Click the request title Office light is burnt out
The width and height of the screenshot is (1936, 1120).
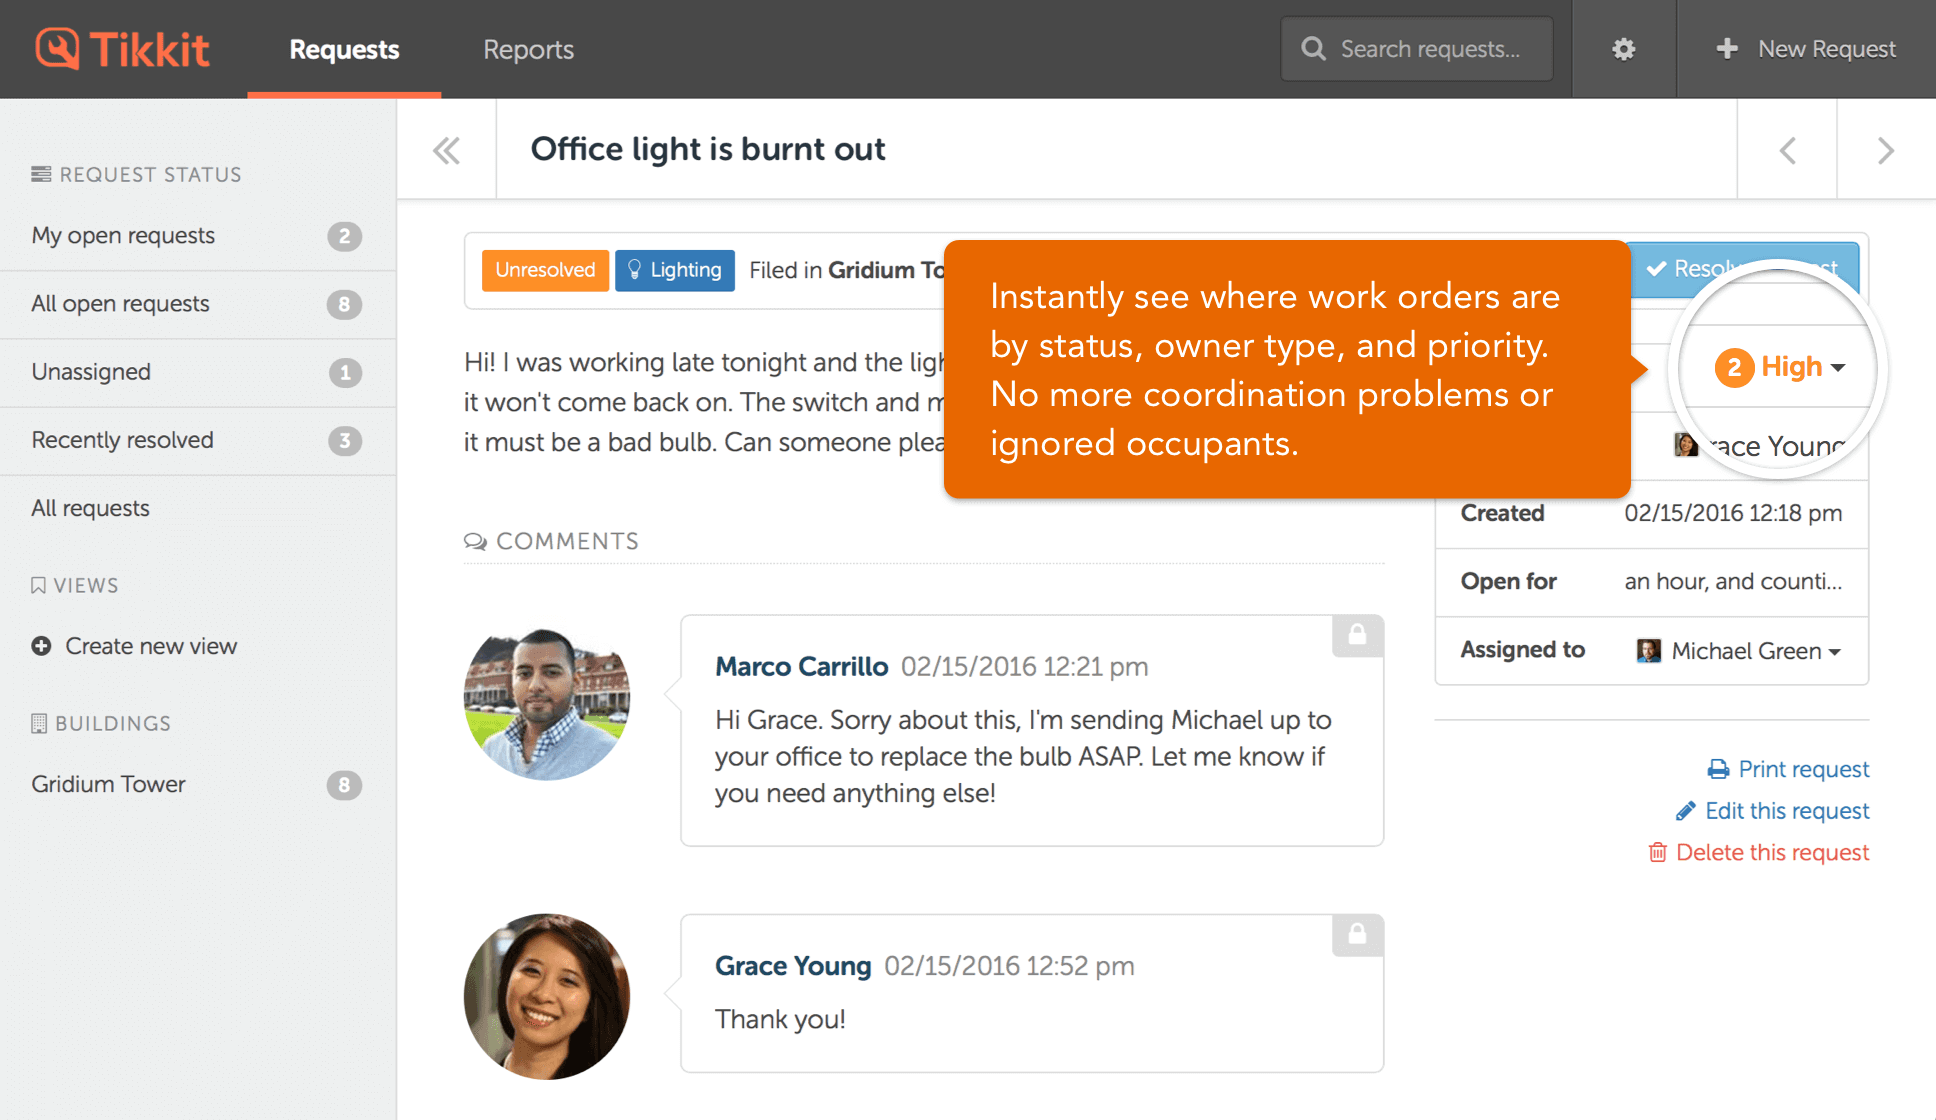[x=708, y=149]
